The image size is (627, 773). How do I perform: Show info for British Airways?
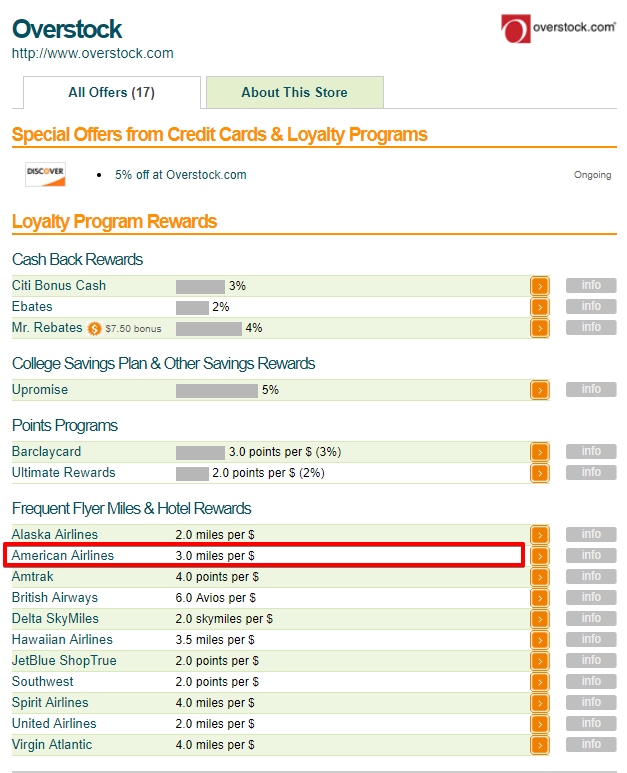click(591, 597)
